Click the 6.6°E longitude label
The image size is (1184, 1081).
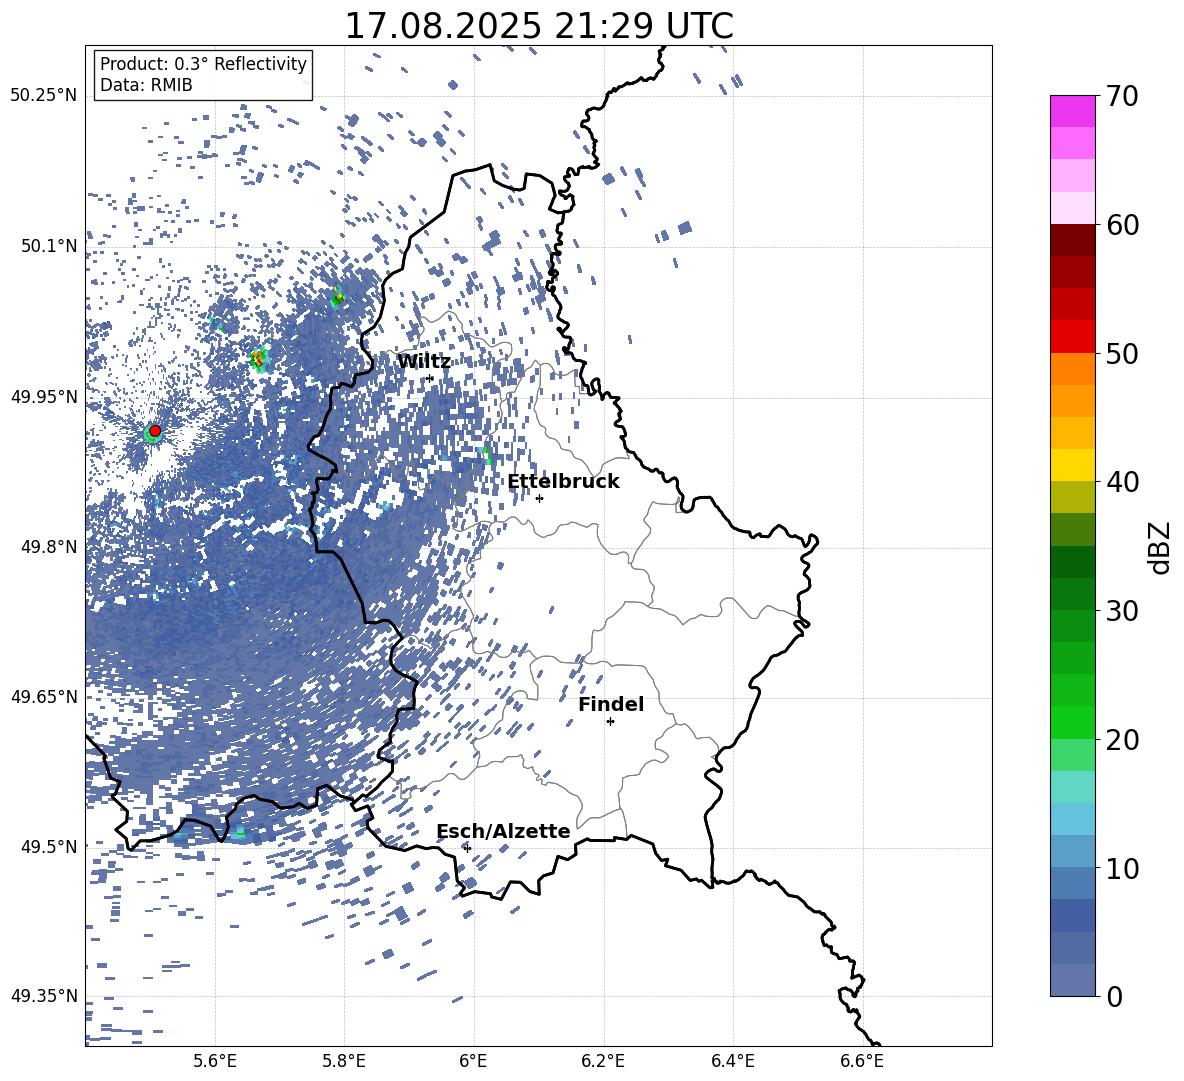tap(862, 1061)
